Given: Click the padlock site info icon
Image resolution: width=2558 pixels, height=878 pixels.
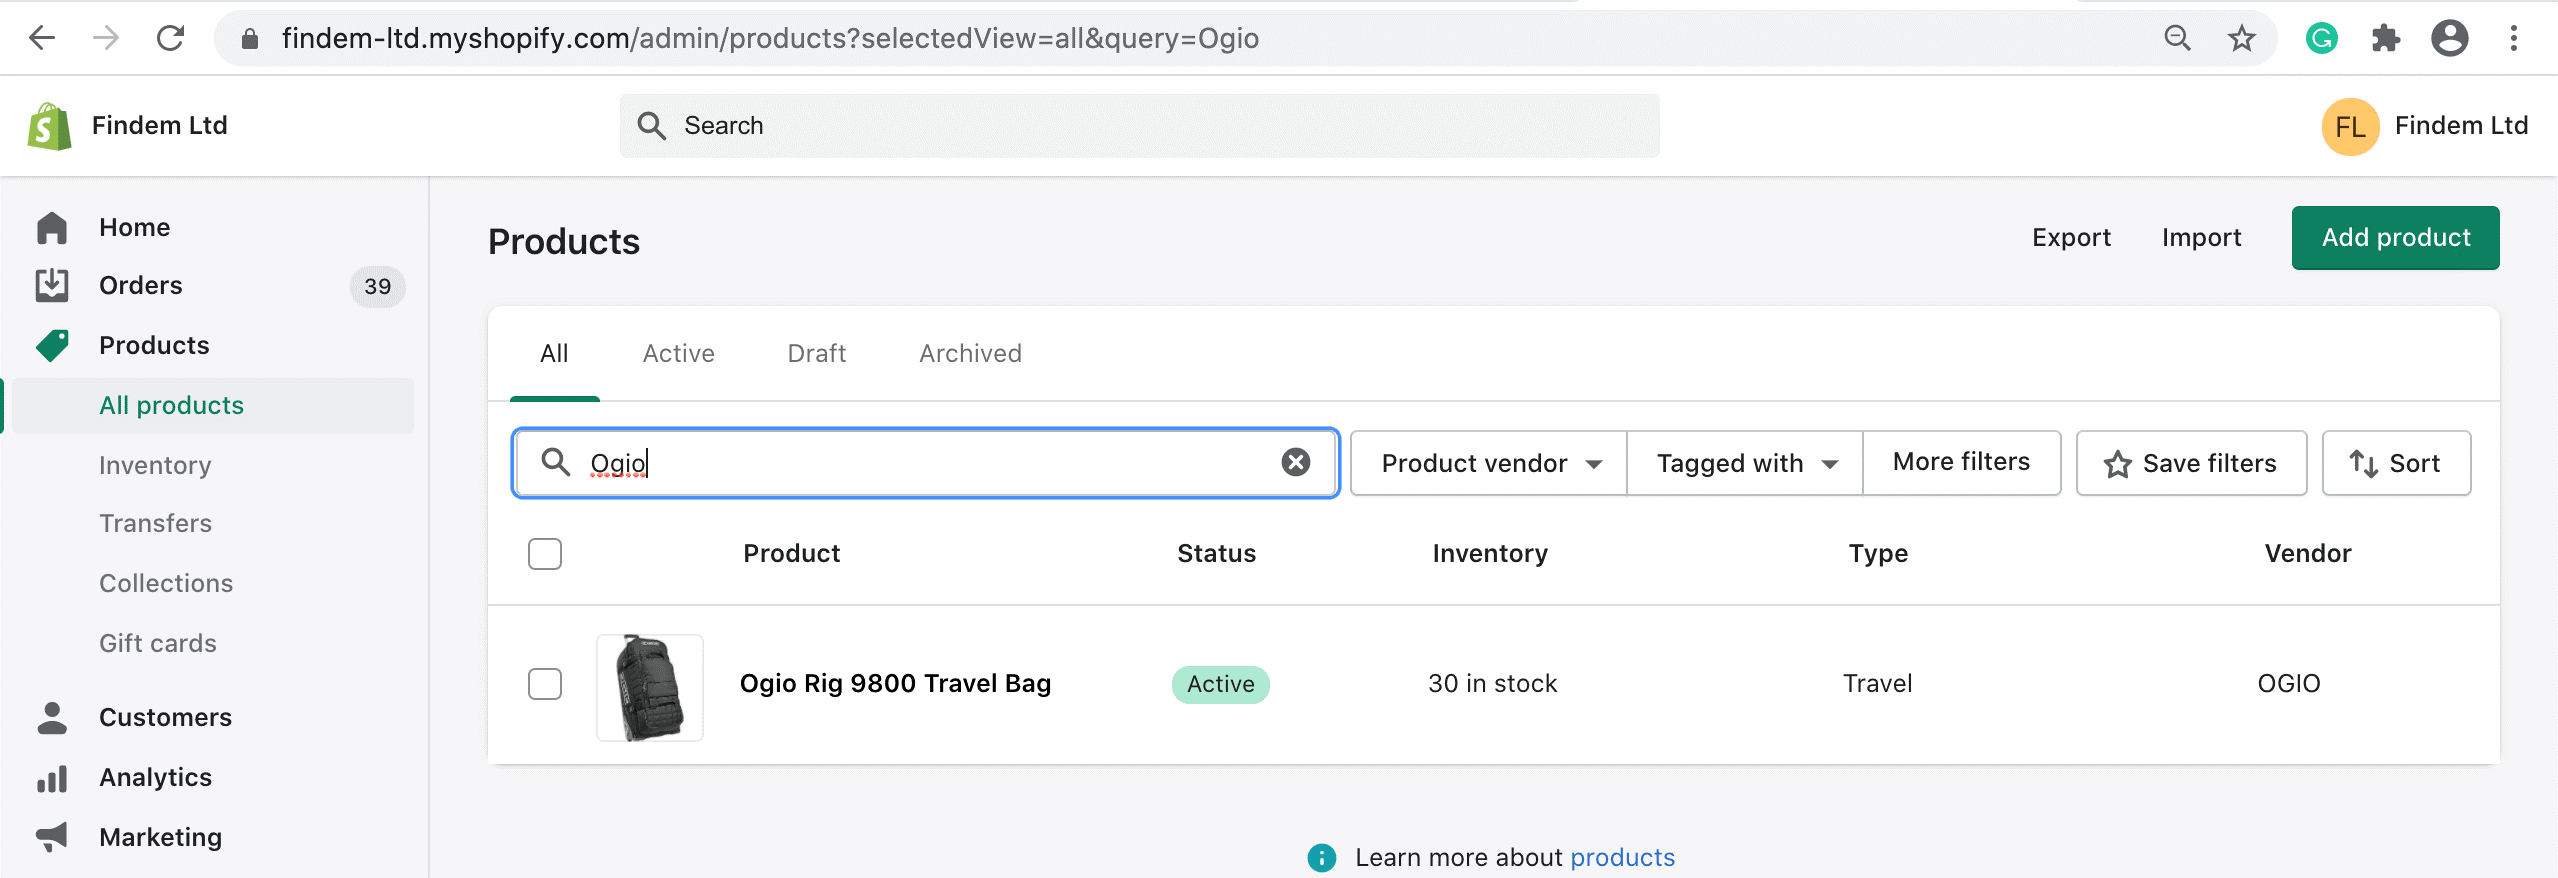Looking at the screenshot, I should pos(250,39).
